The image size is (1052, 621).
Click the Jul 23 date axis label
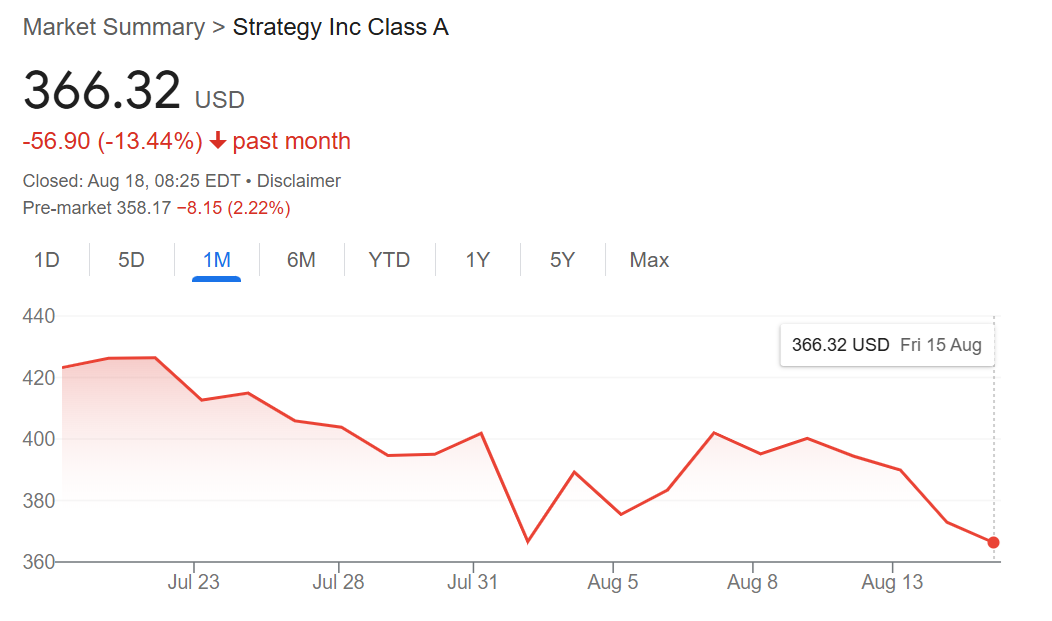(194, 582)
